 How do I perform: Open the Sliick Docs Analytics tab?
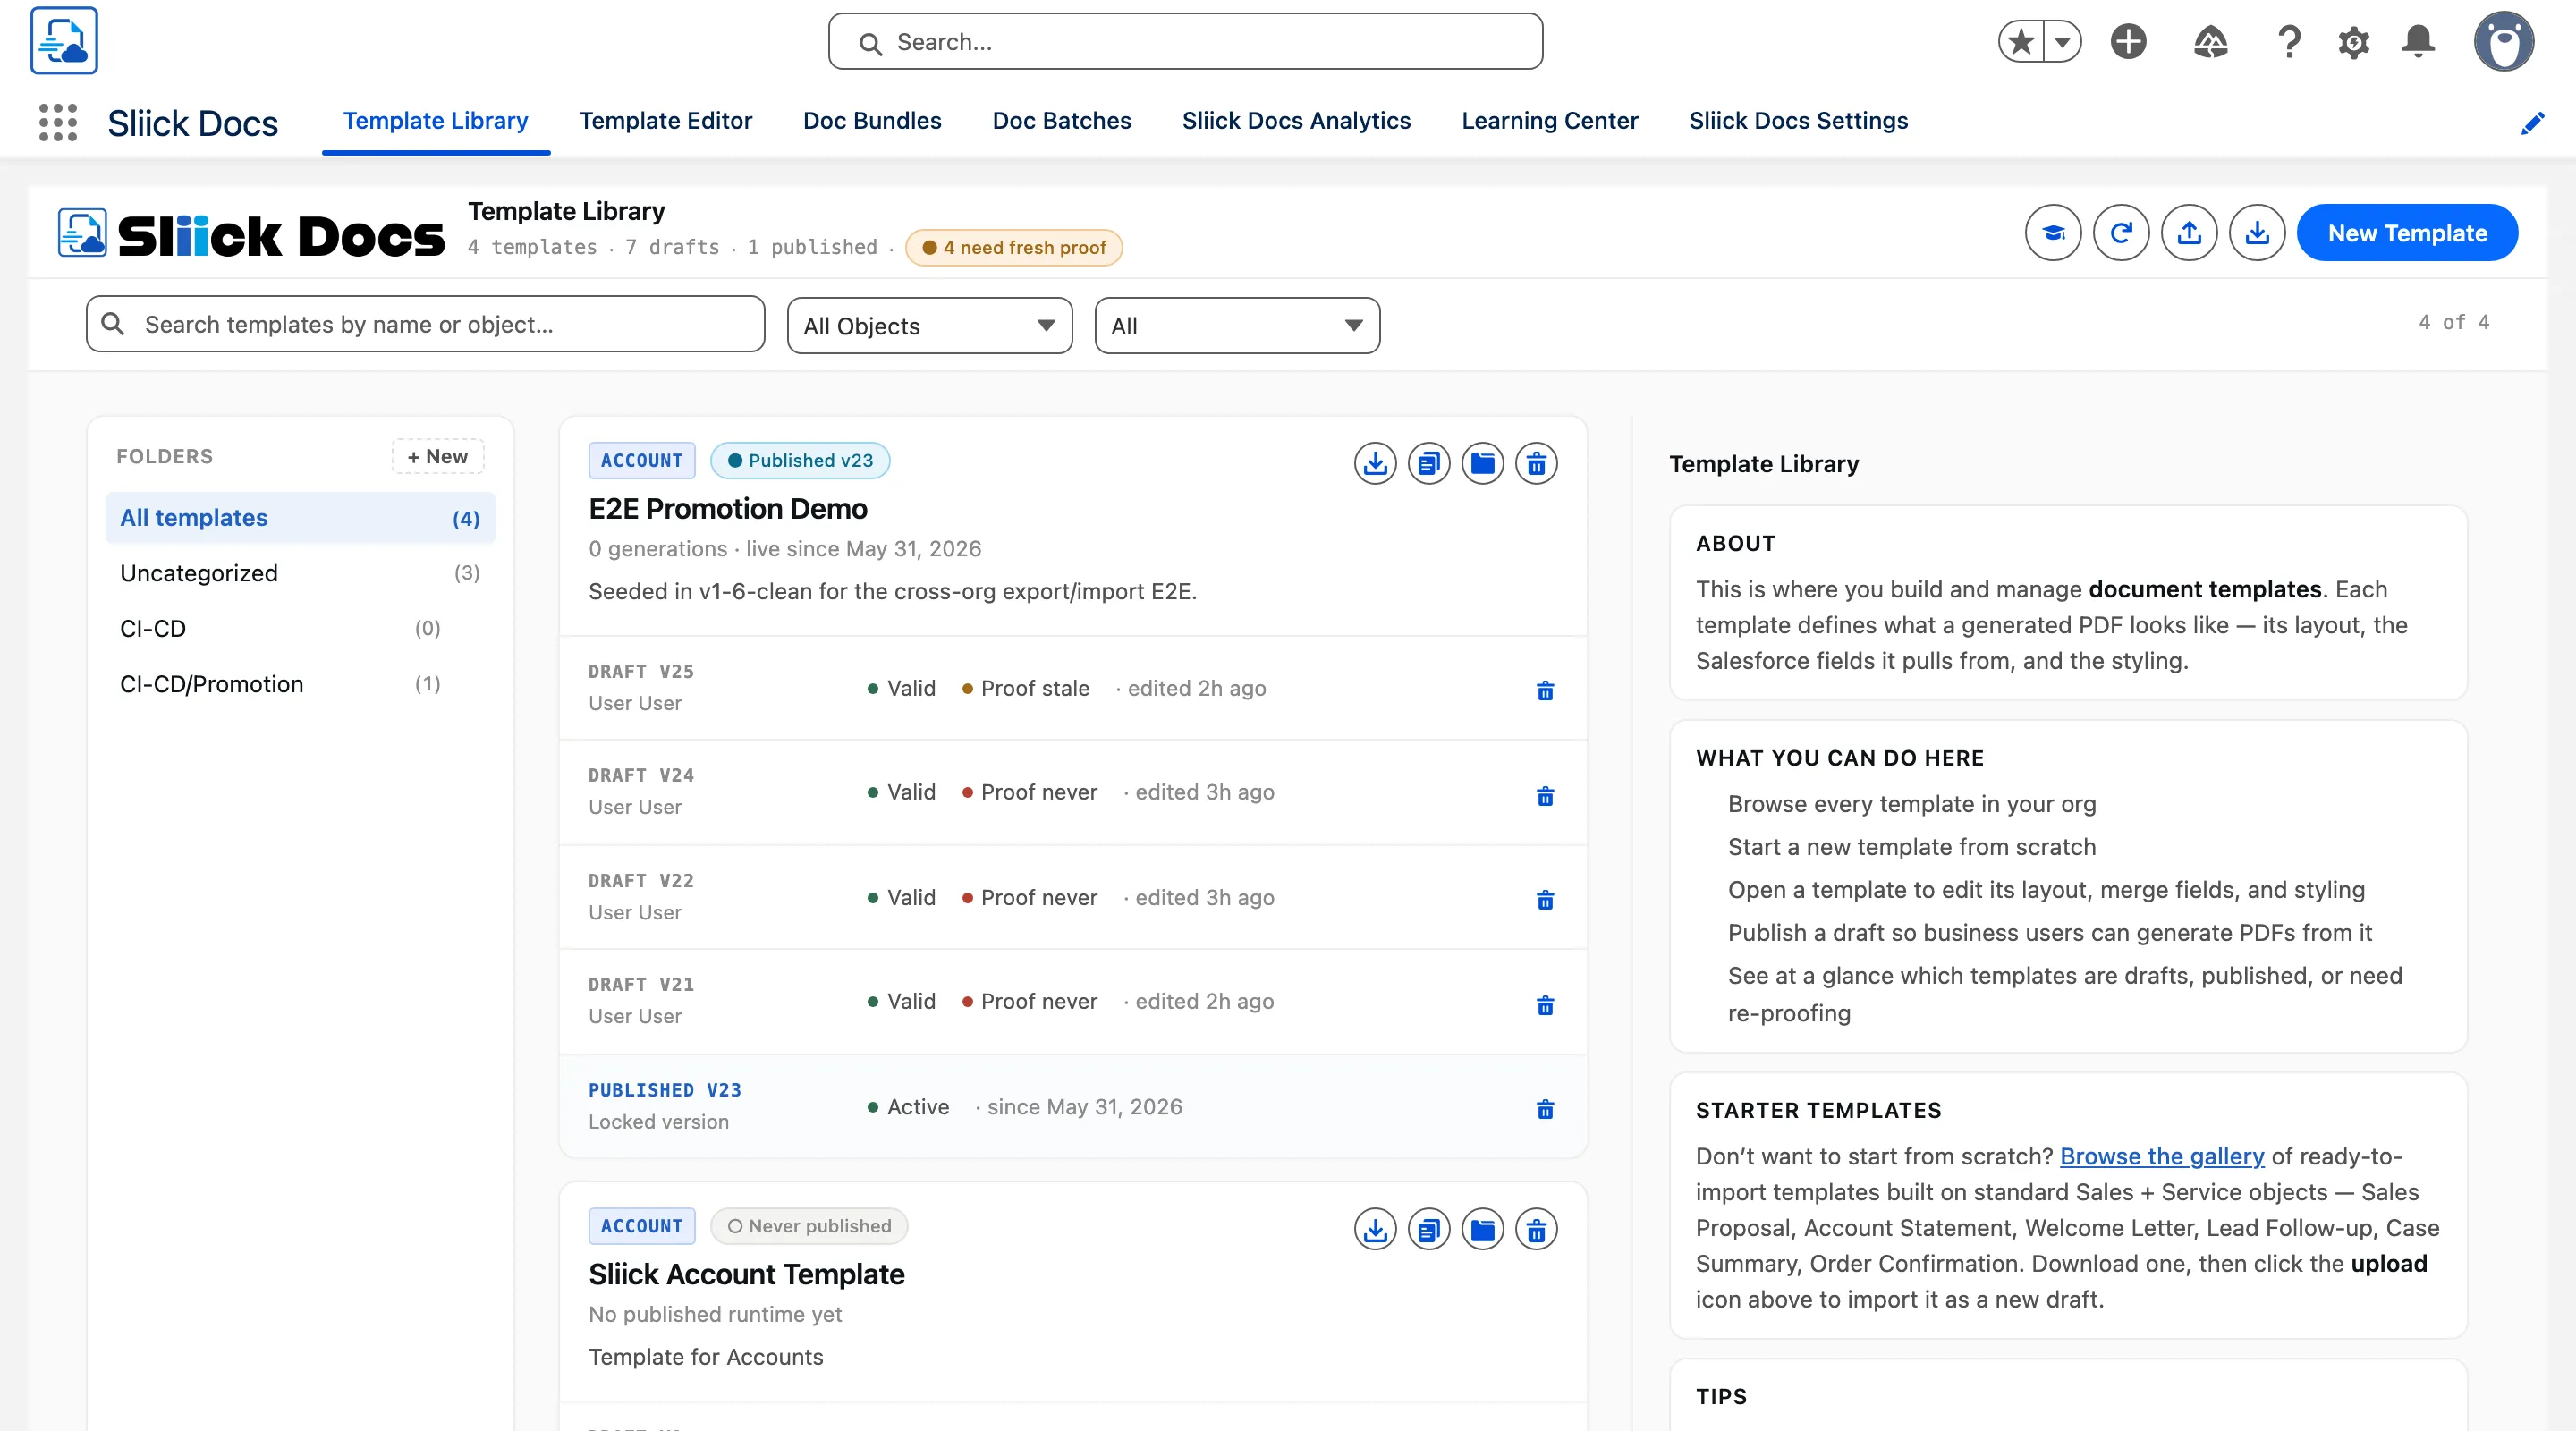(x=1296, y=121)
